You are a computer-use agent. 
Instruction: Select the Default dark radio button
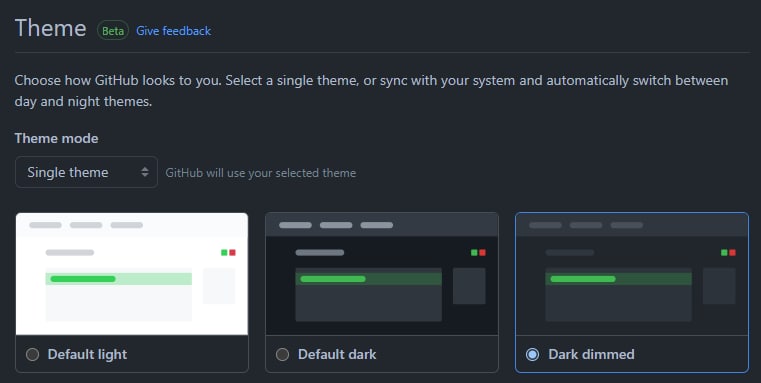282,354
